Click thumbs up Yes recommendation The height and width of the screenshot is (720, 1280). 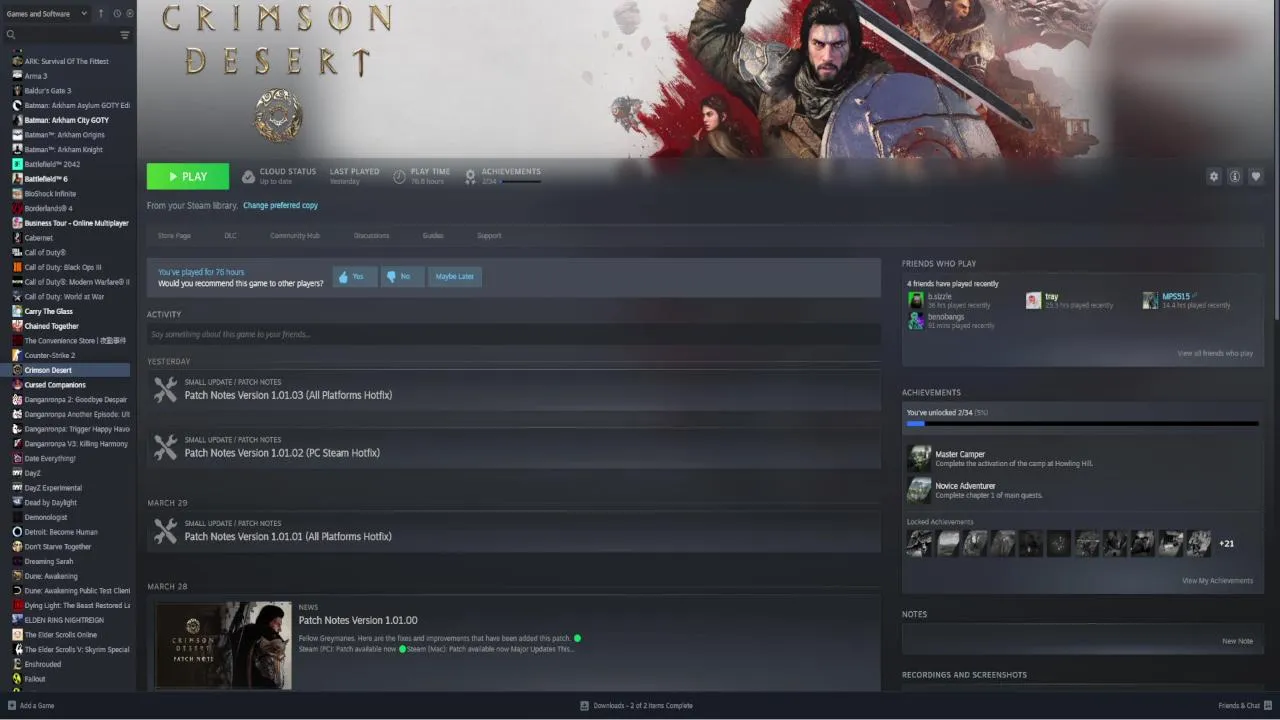coord(354,276)
